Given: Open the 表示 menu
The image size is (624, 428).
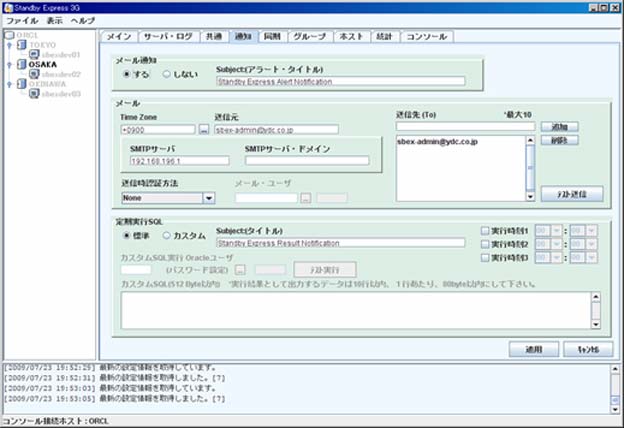Looking at the screenshot, I should [55, 21].
